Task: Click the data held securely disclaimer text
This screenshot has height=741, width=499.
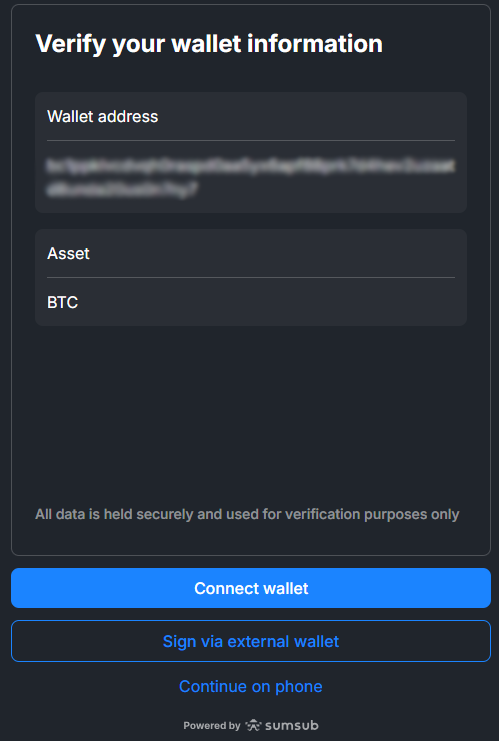Action: 247,514
